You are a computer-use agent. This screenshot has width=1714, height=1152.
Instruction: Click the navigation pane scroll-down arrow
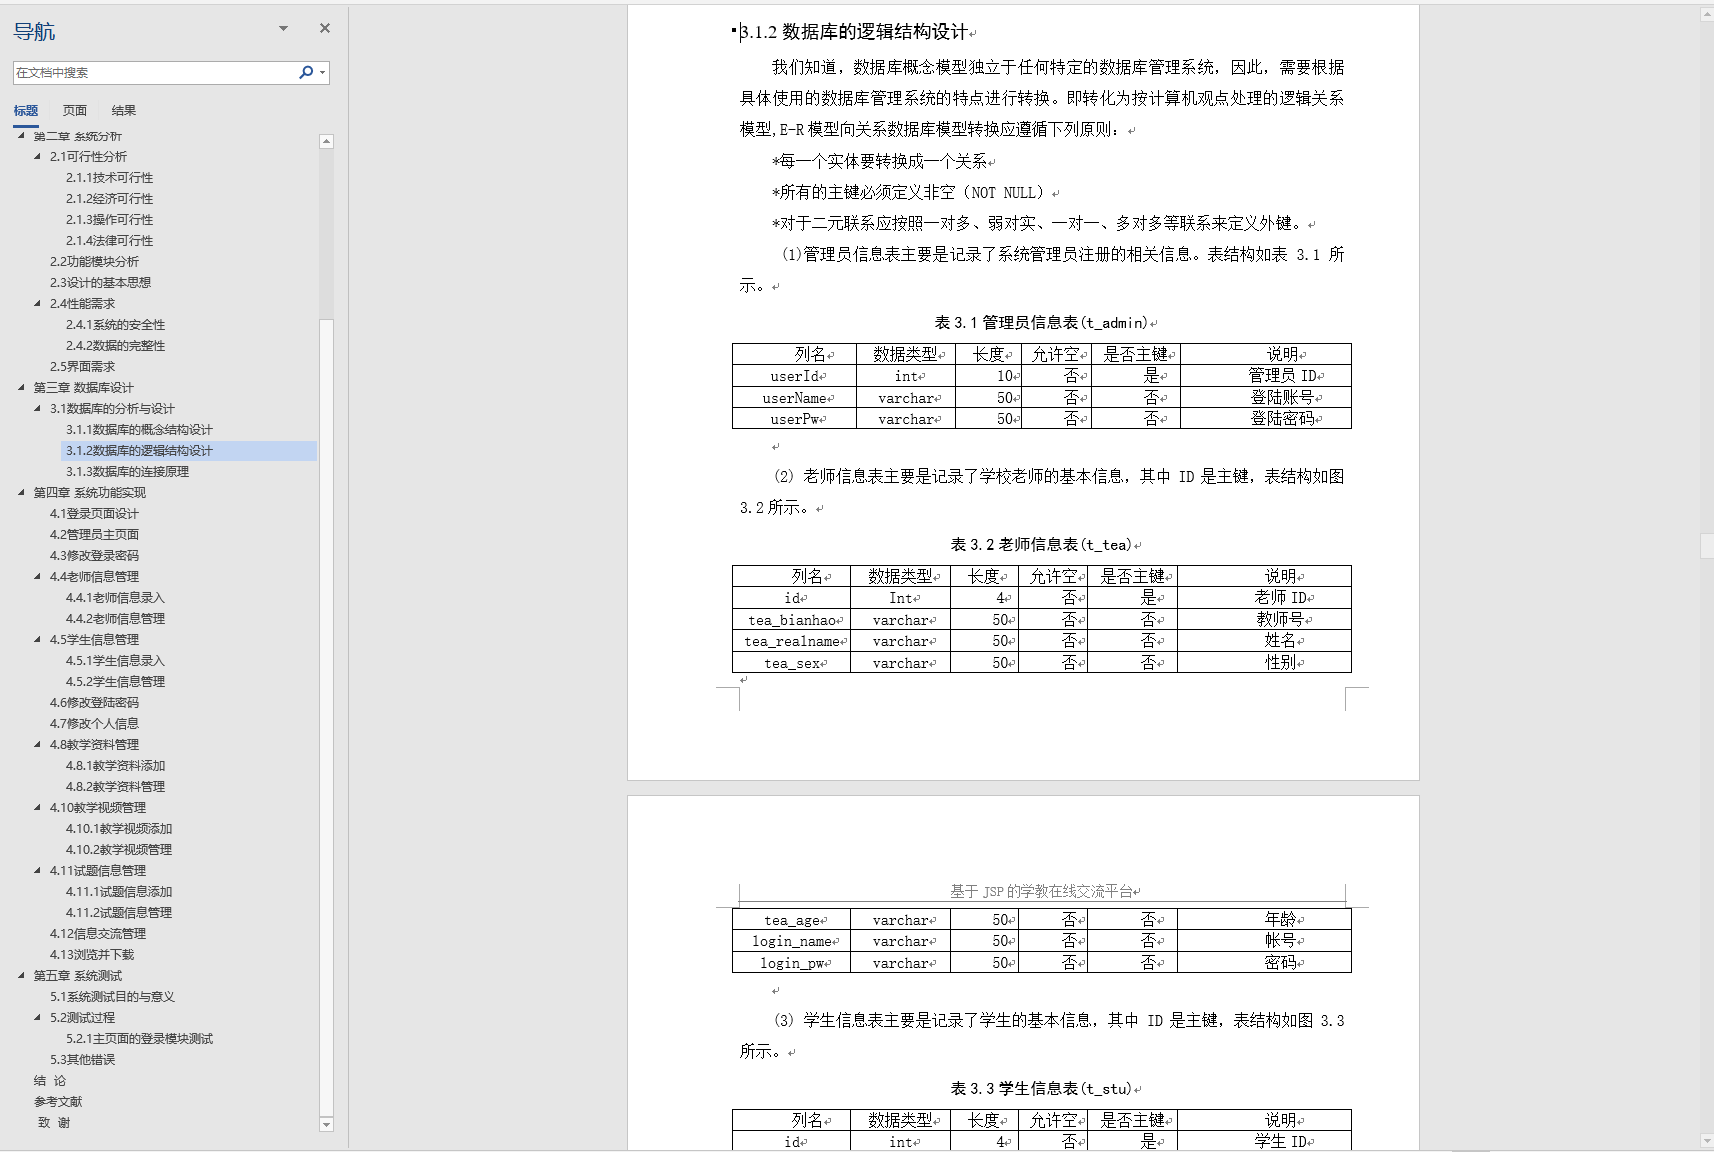pyautogui.click(x=326, y=1124)
